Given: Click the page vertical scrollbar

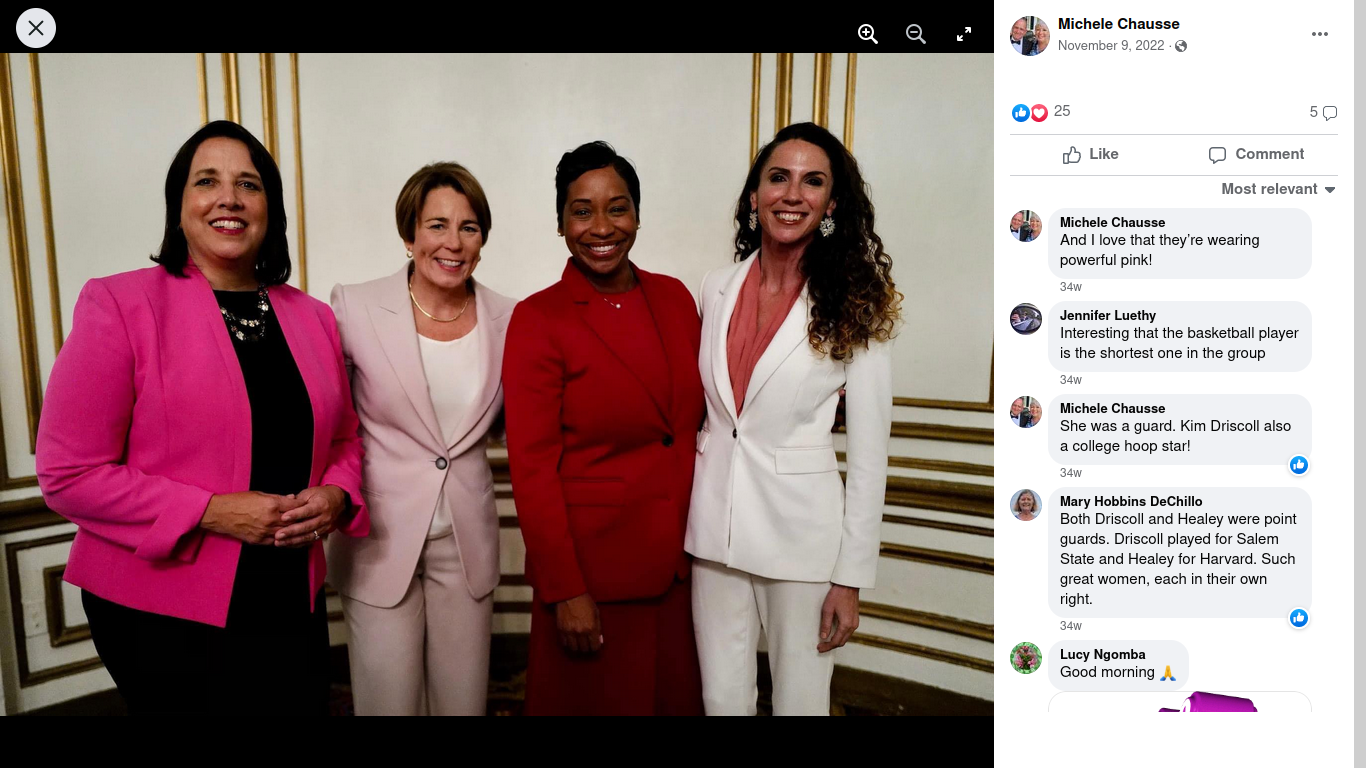Looking at the screenshot, I should [x=1360, y=384].
